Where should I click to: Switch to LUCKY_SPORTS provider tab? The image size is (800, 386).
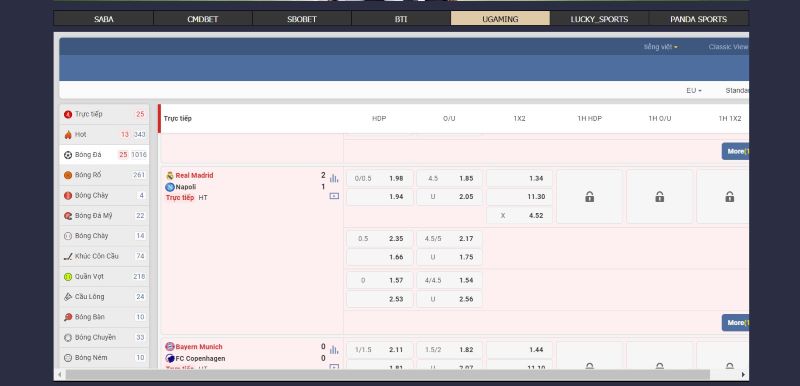tap(599, 19)
